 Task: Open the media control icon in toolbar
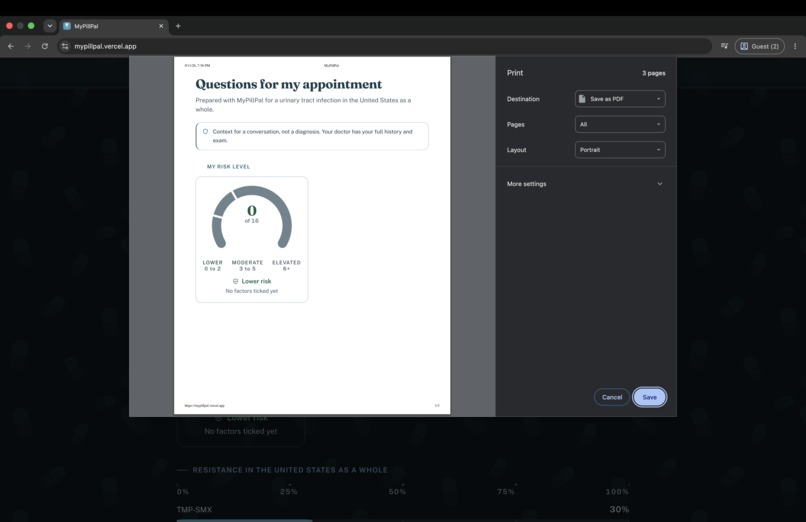[x=724, y=46]
